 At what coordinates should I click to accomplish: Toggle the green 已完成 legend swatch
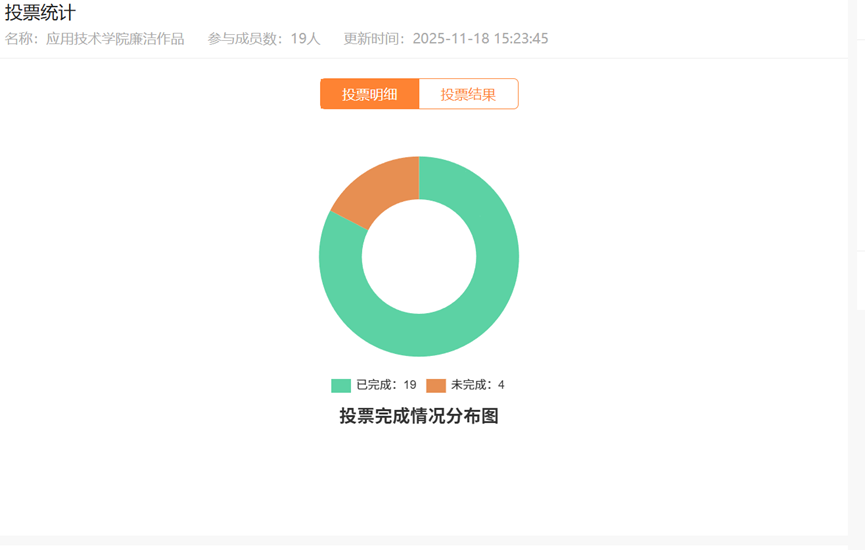point(341,386)
